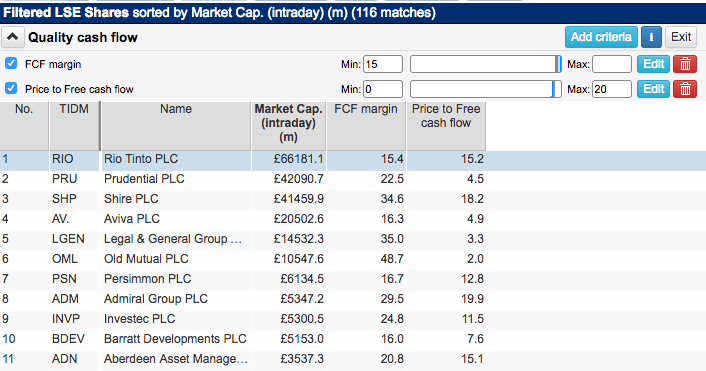706x371 pixels.
Task: Delete the FCF margin criterion
Action: (685, 64)
